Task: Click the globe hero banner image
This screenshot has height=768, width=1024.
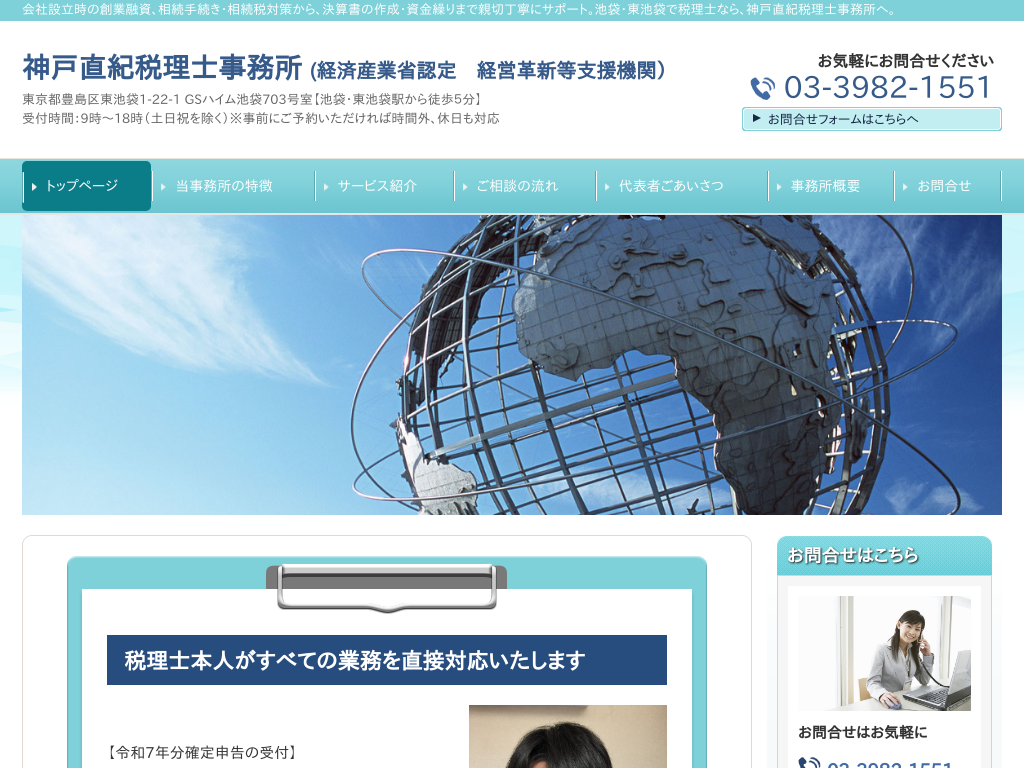Action: [x=512, y=365]
